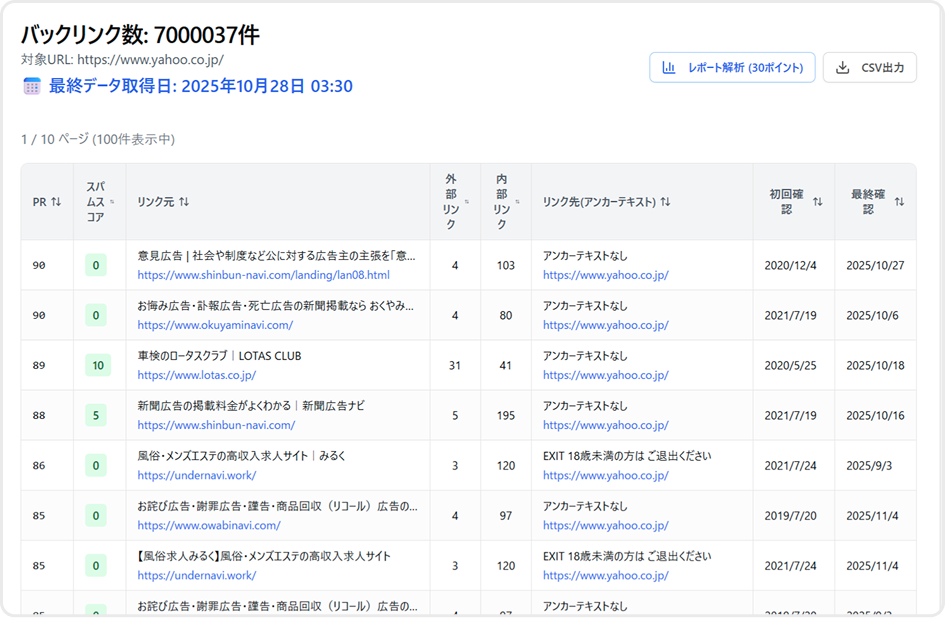The width and height of the screenshot is (945, 618).
Task: Open the www.lotas.co.jp source link
Action: [x=197, y=375]
